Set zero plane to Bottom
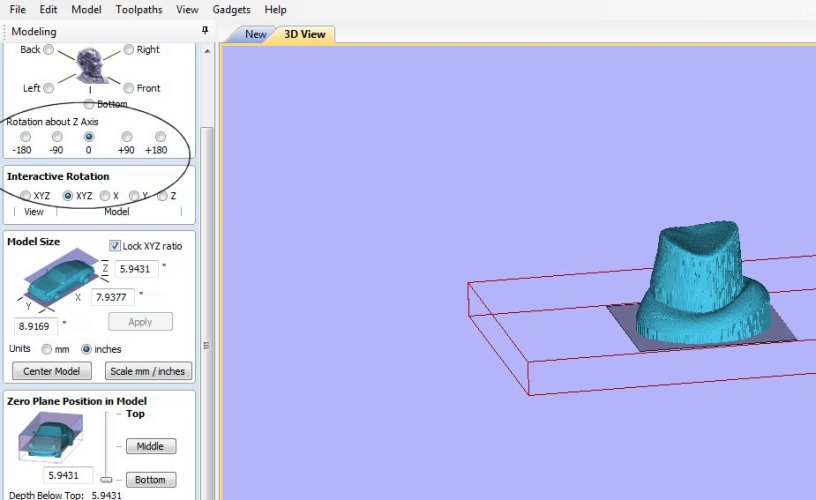 (150, 480)
